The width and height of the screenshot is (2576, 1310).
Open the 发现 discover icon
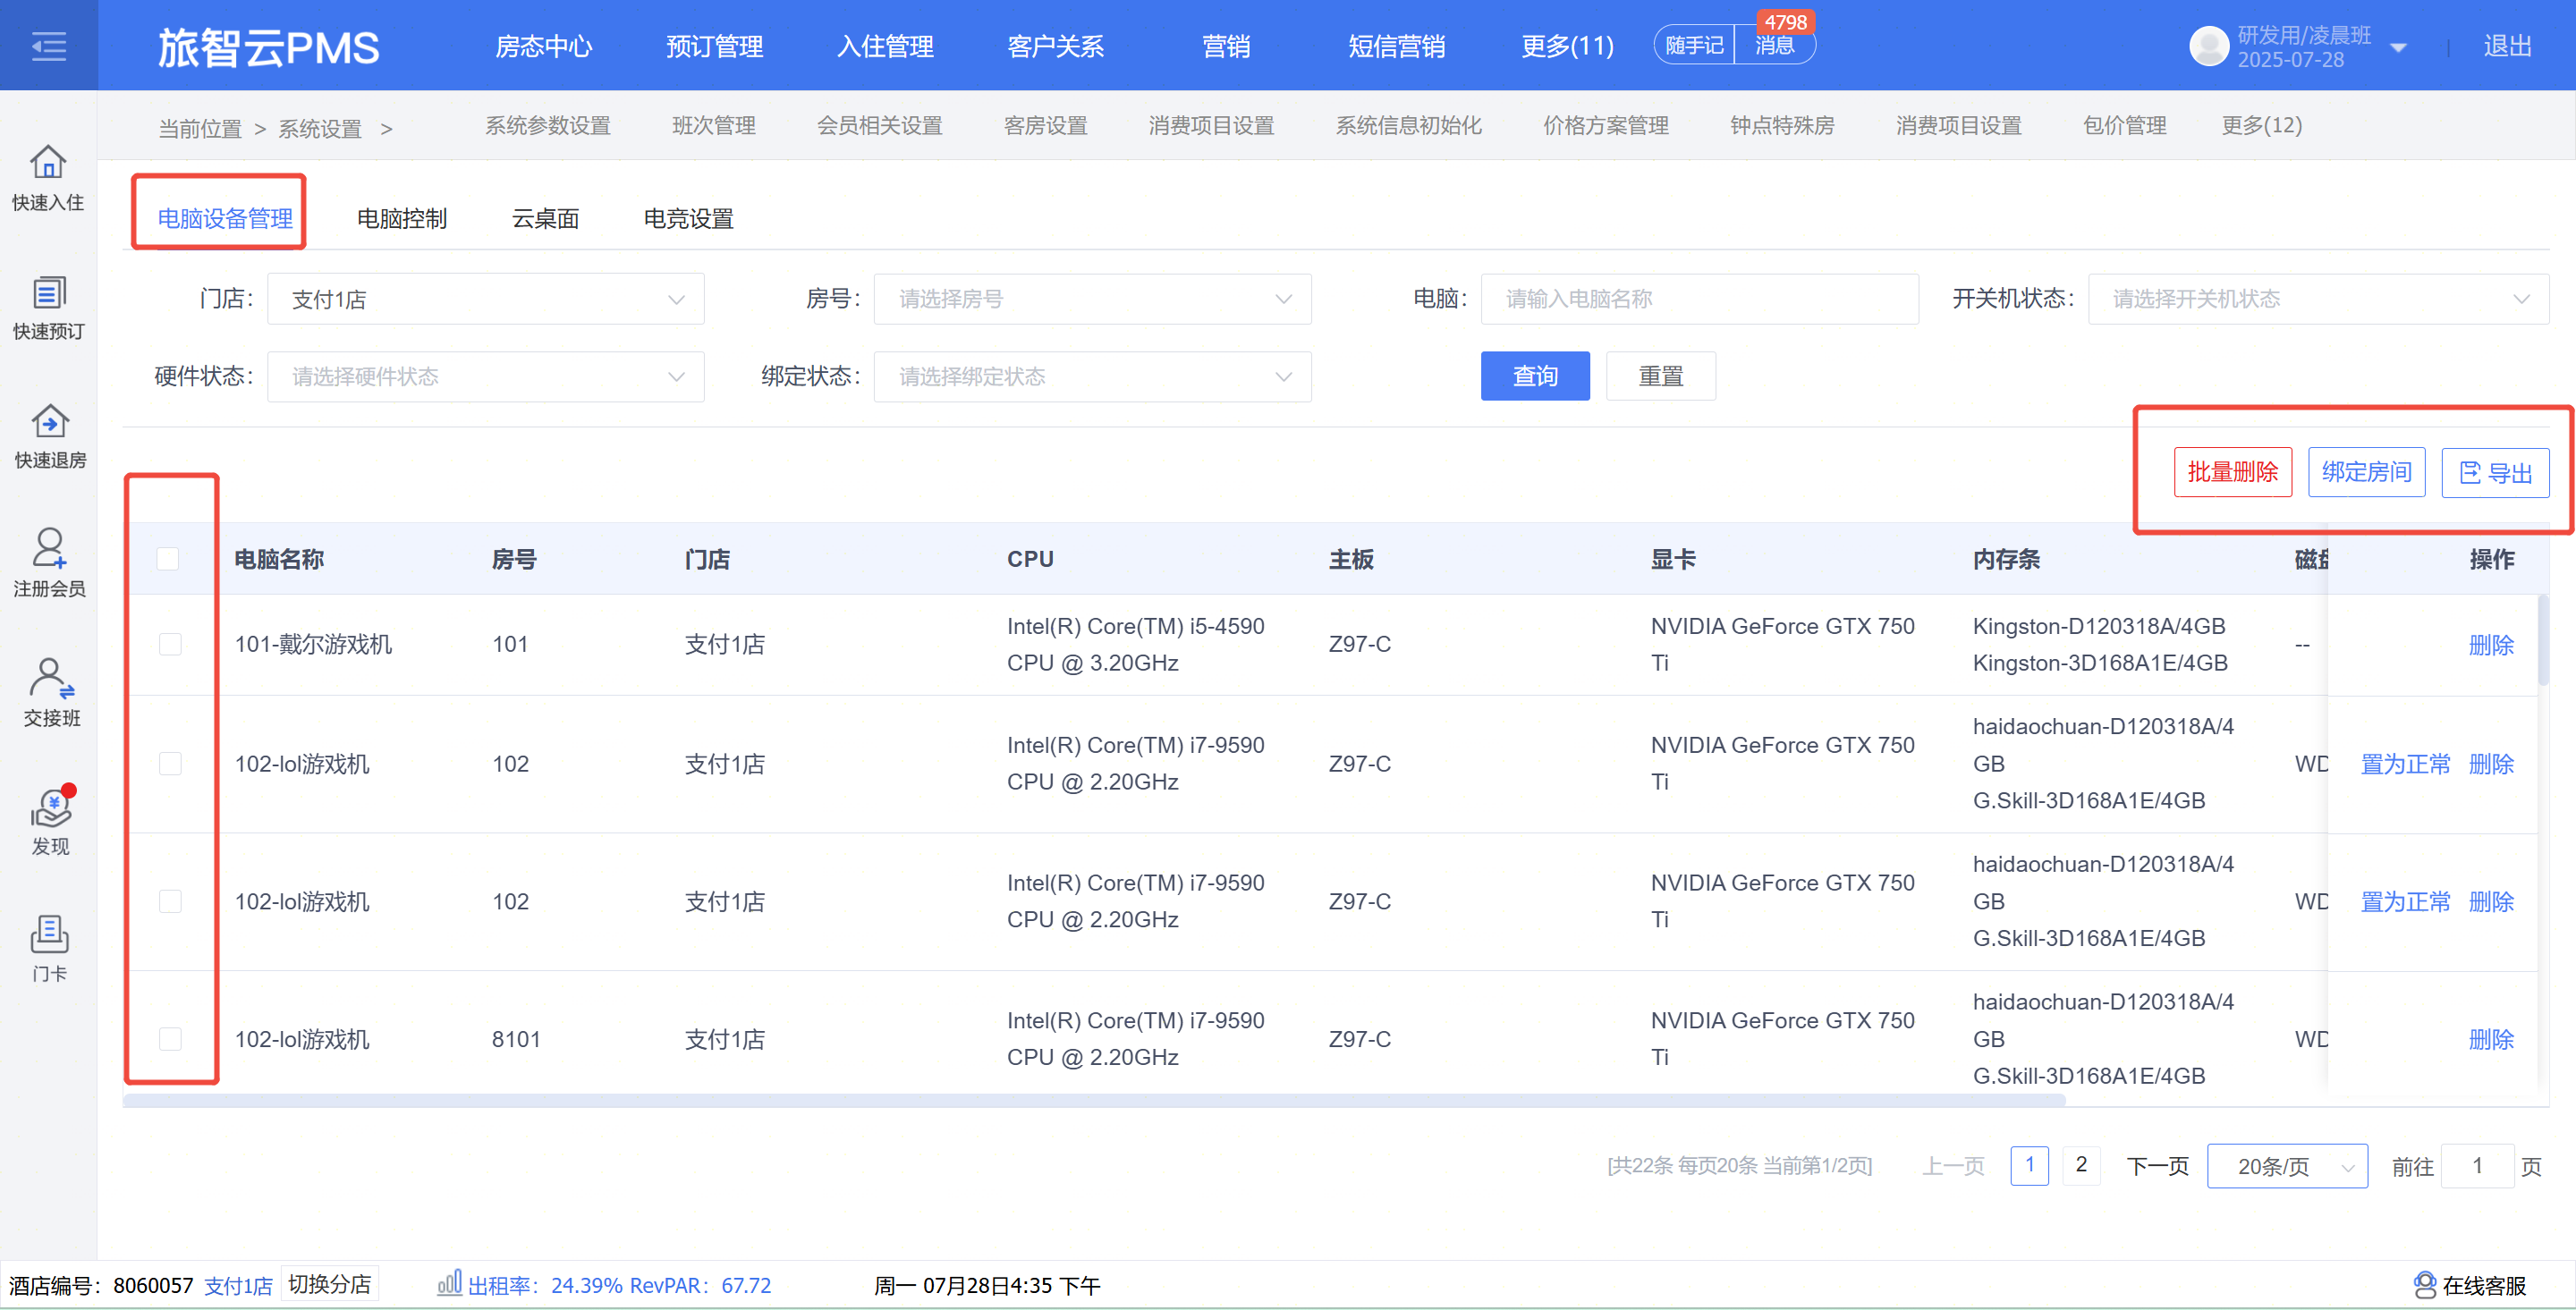click(x=51, y=807)
